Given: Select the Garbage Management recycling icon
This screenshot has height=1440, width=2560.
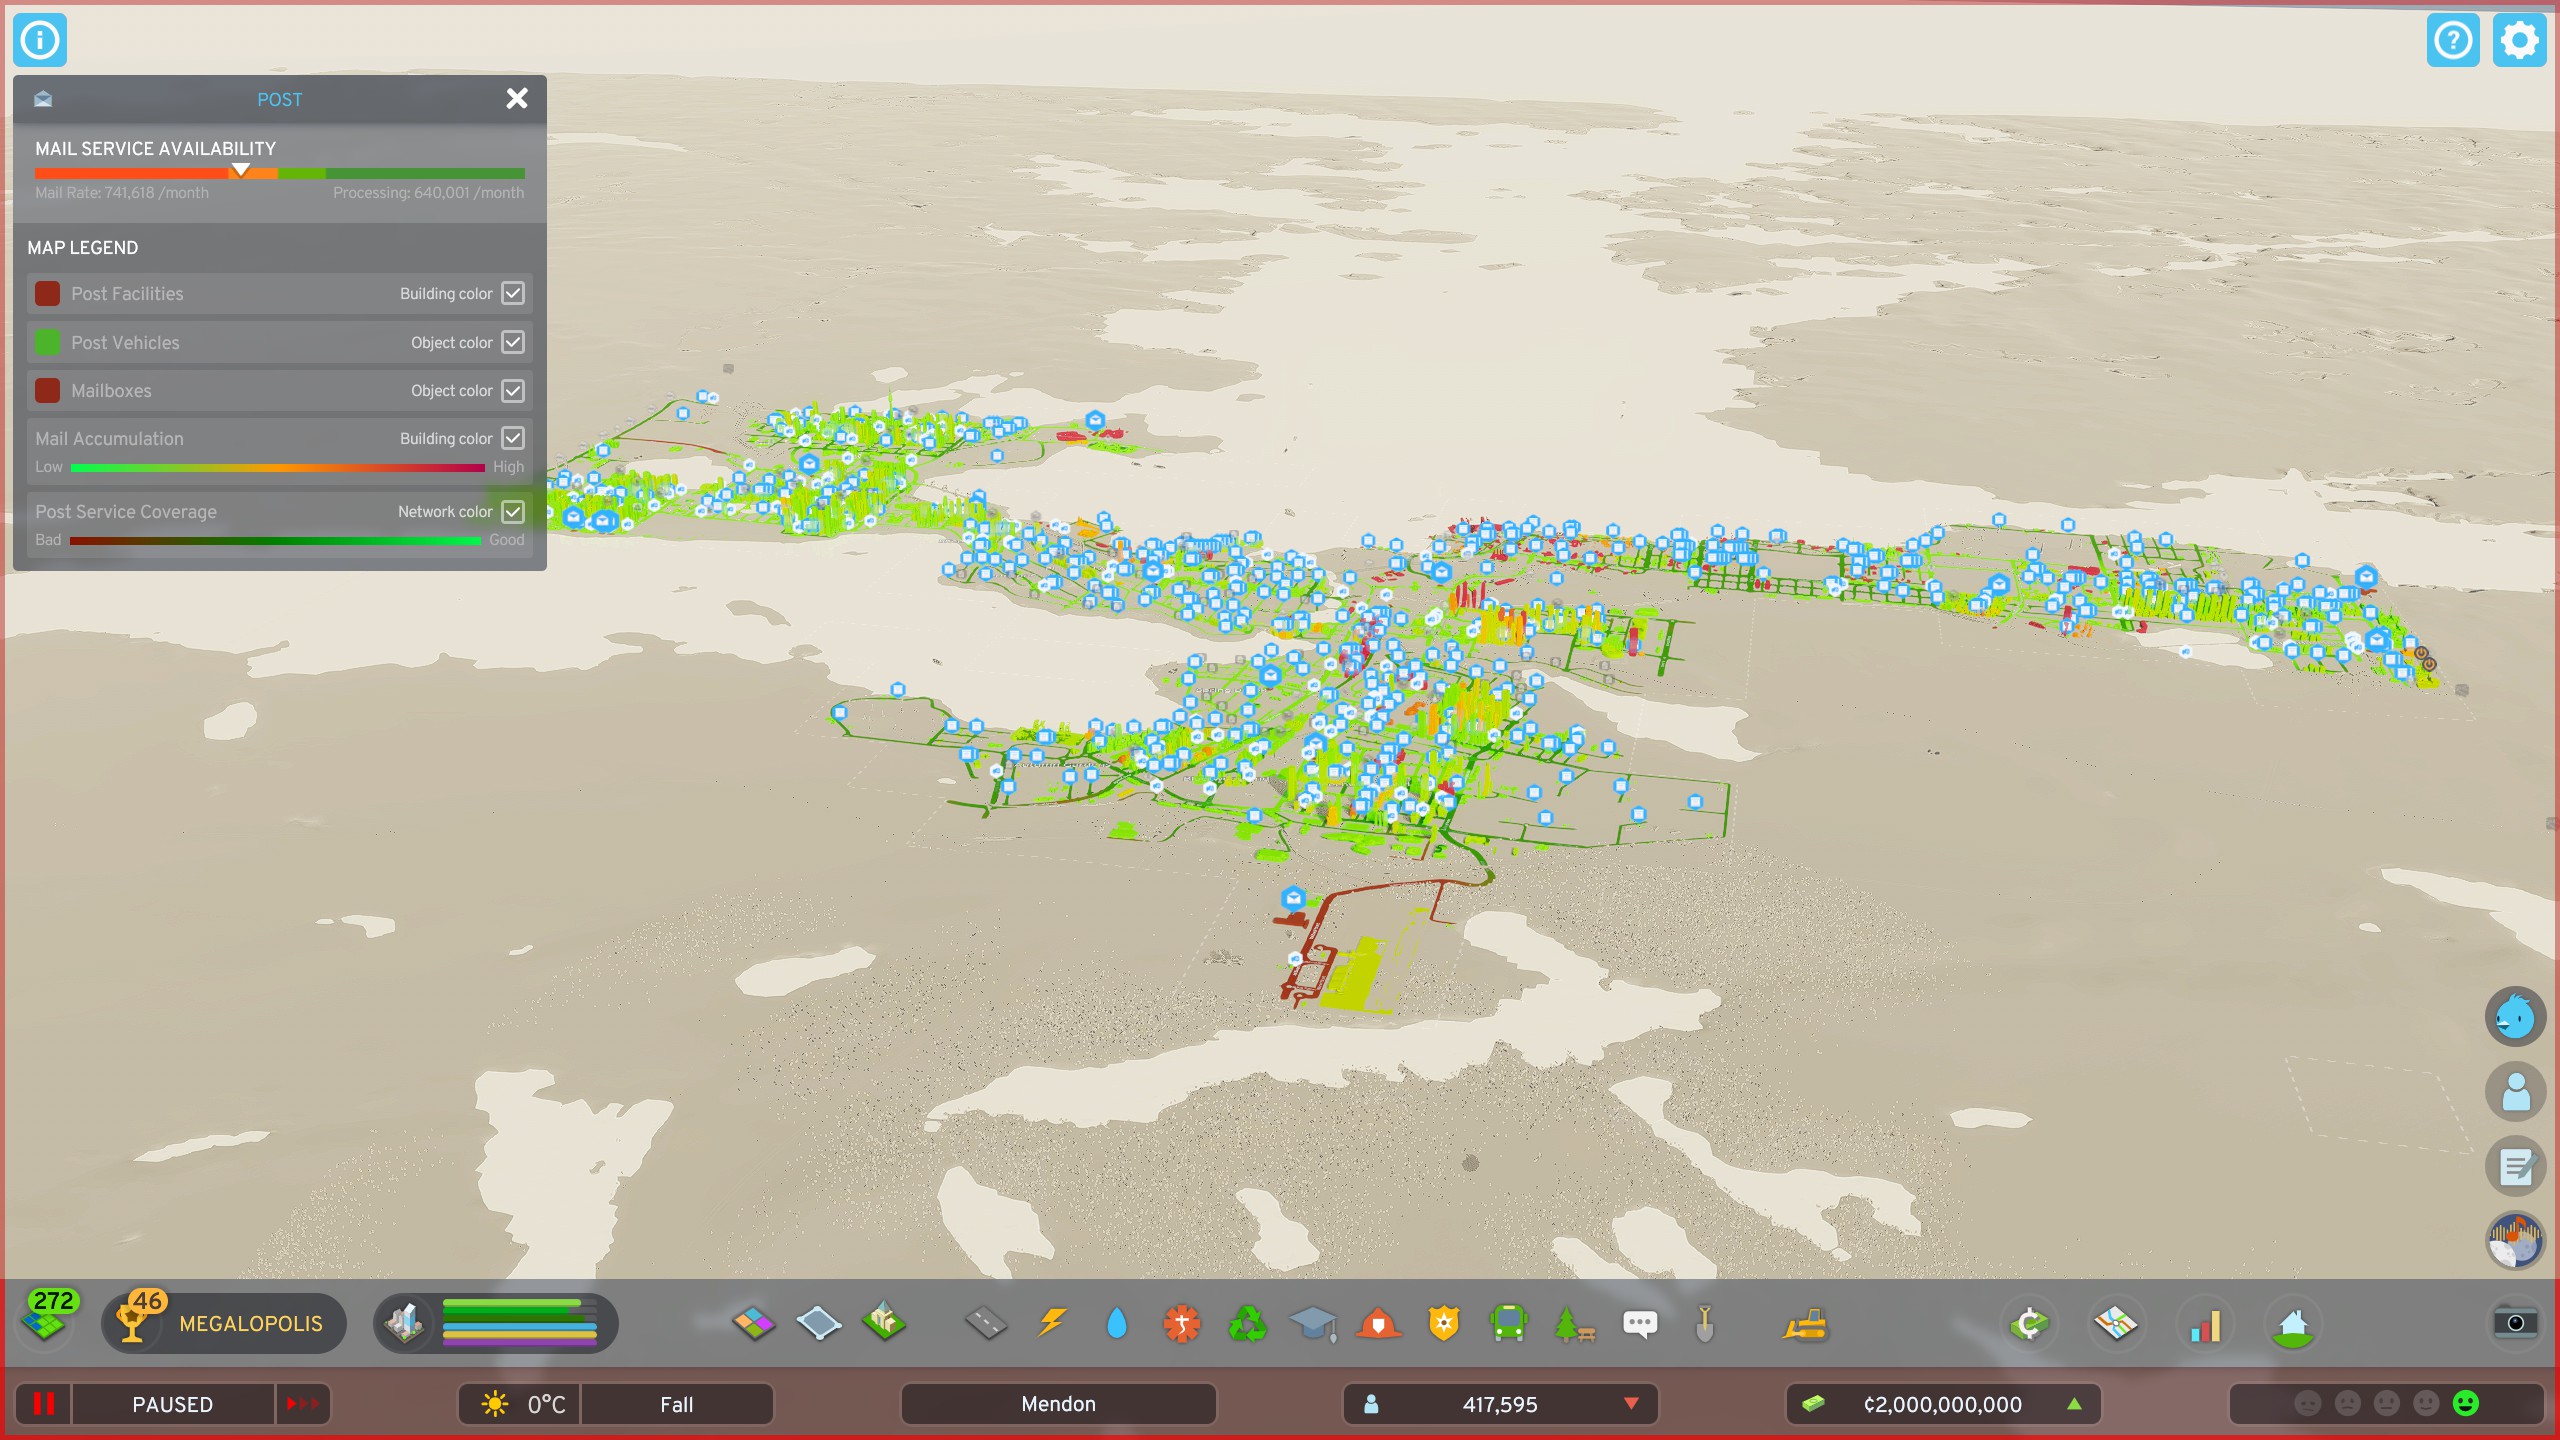Looking at the screenshot, I should coord(1247,1323).
